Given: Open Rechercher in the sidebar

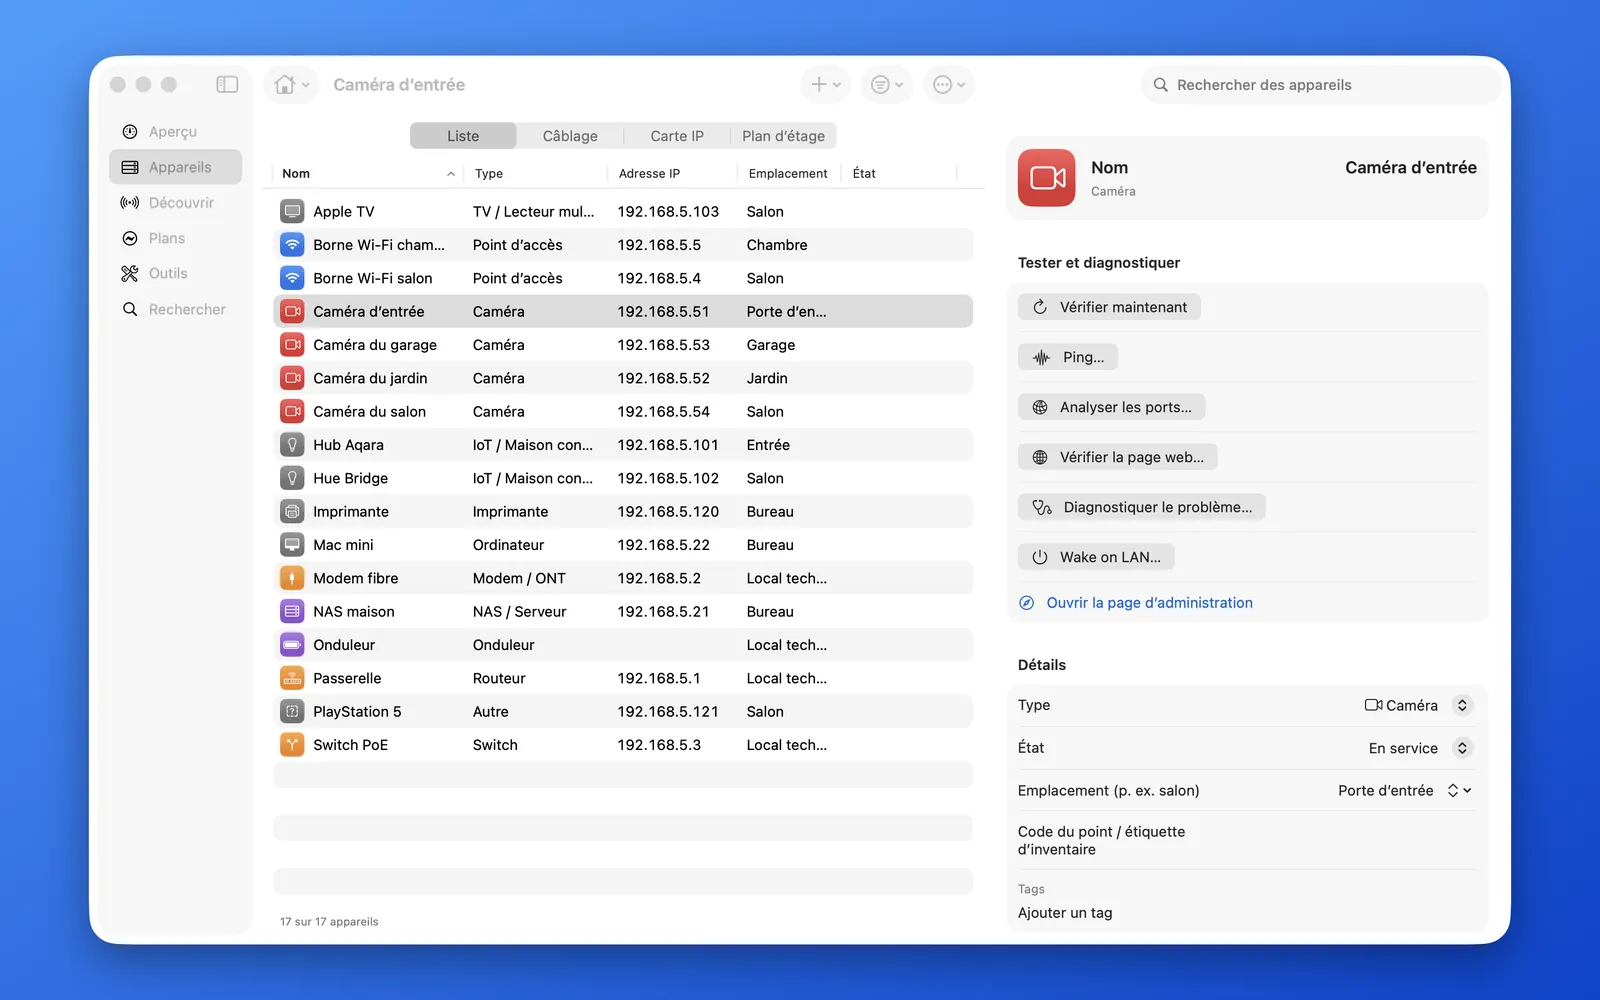Looking at the screenshot, I should 175,310.
